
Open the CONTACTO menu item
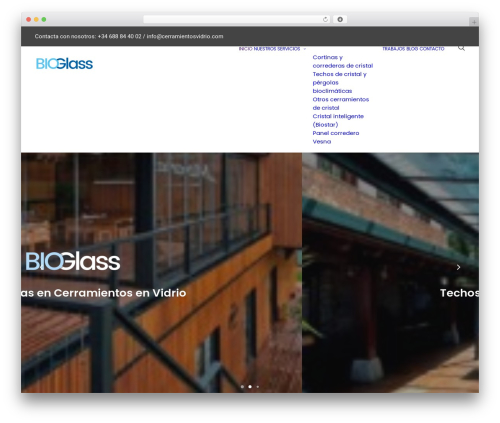[432, 49]
